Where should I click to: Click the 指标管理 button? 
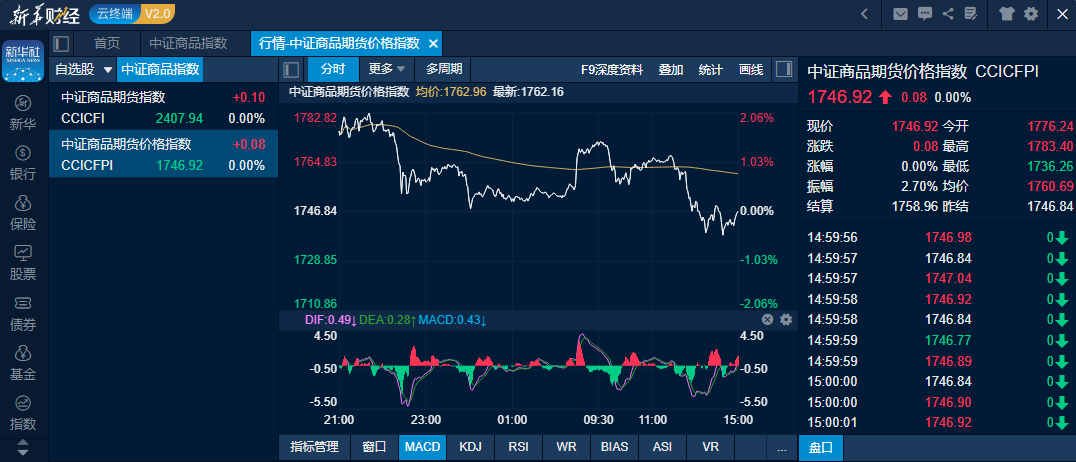click(314, 446)
